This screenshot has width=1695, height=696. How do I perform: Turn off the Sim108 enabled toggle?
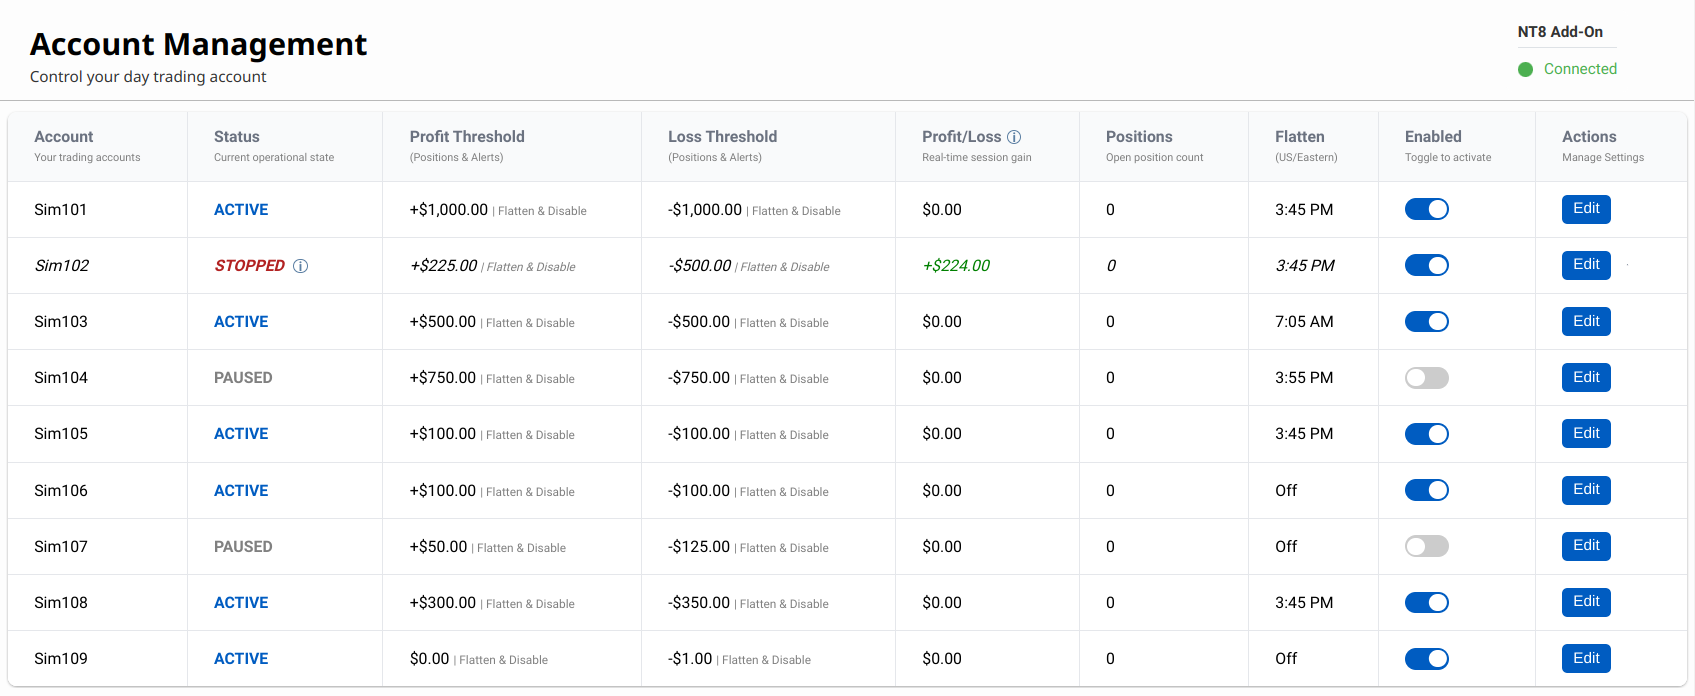pos(1427,602)
